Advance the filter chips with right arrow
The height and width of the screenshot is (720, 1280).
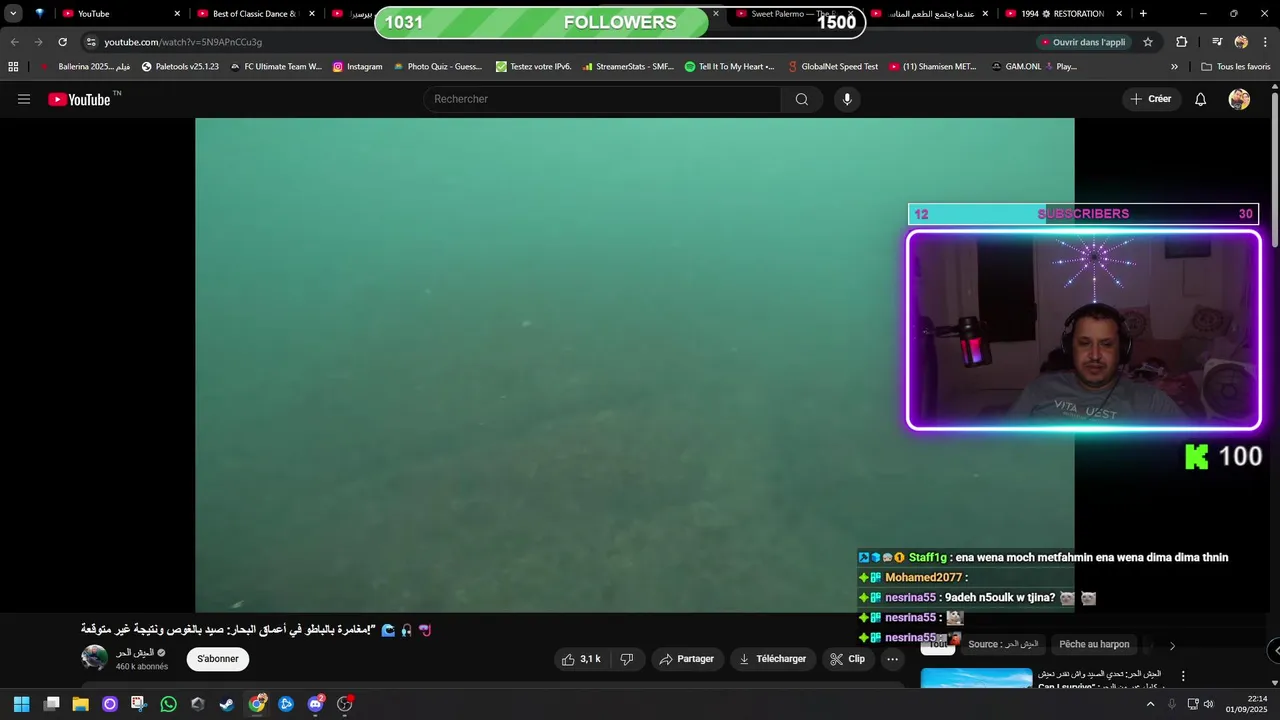pos(1172,645)
